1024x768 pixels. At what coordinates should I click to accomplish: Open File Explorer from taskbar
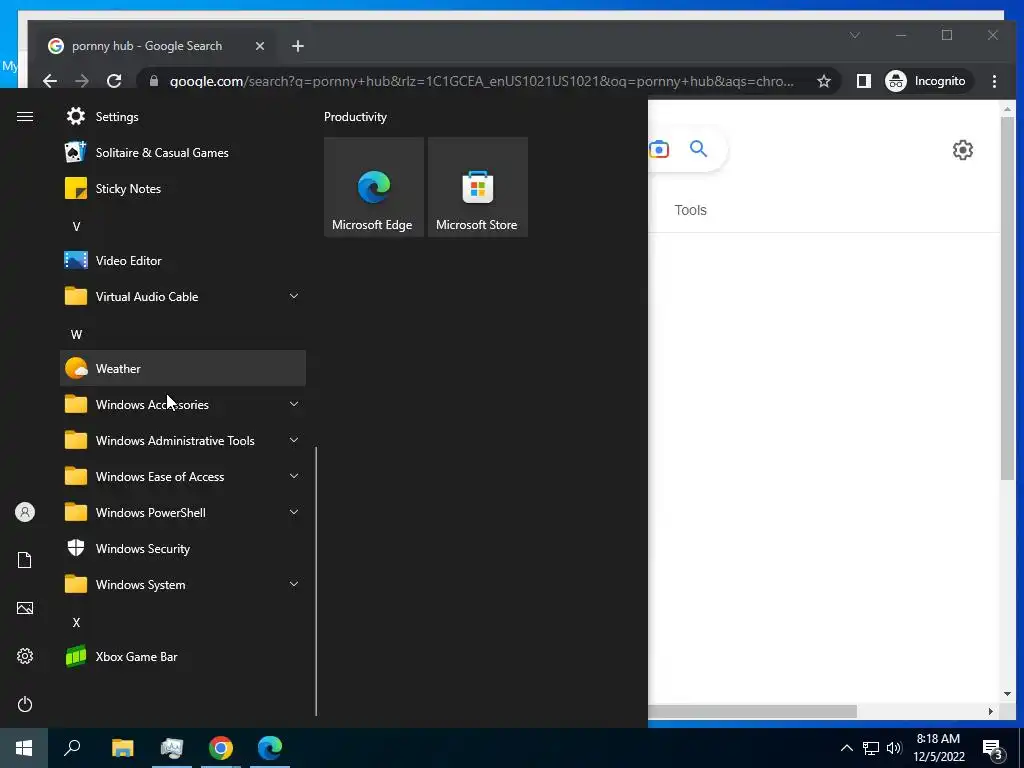tap(122, 748)
